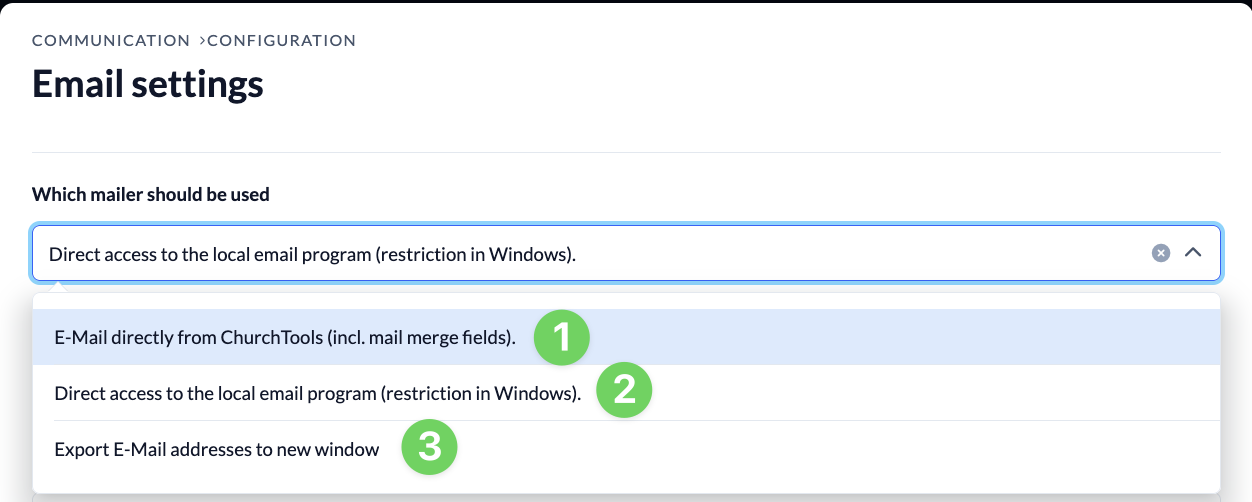Click the blank area of the Export E-Mail row
The width and height of the screenshot is (1252, 502).
click(x=840, y=449)
